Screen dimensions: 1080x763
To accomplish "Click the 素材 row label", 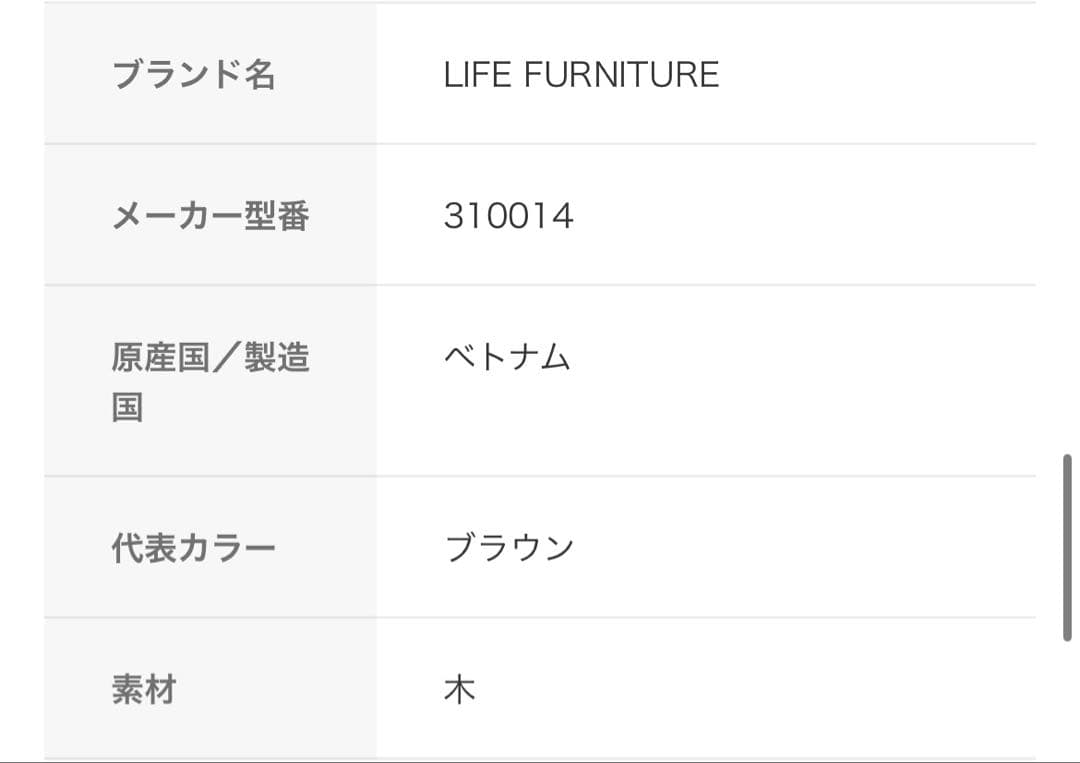I will click(x=144, y=689).
